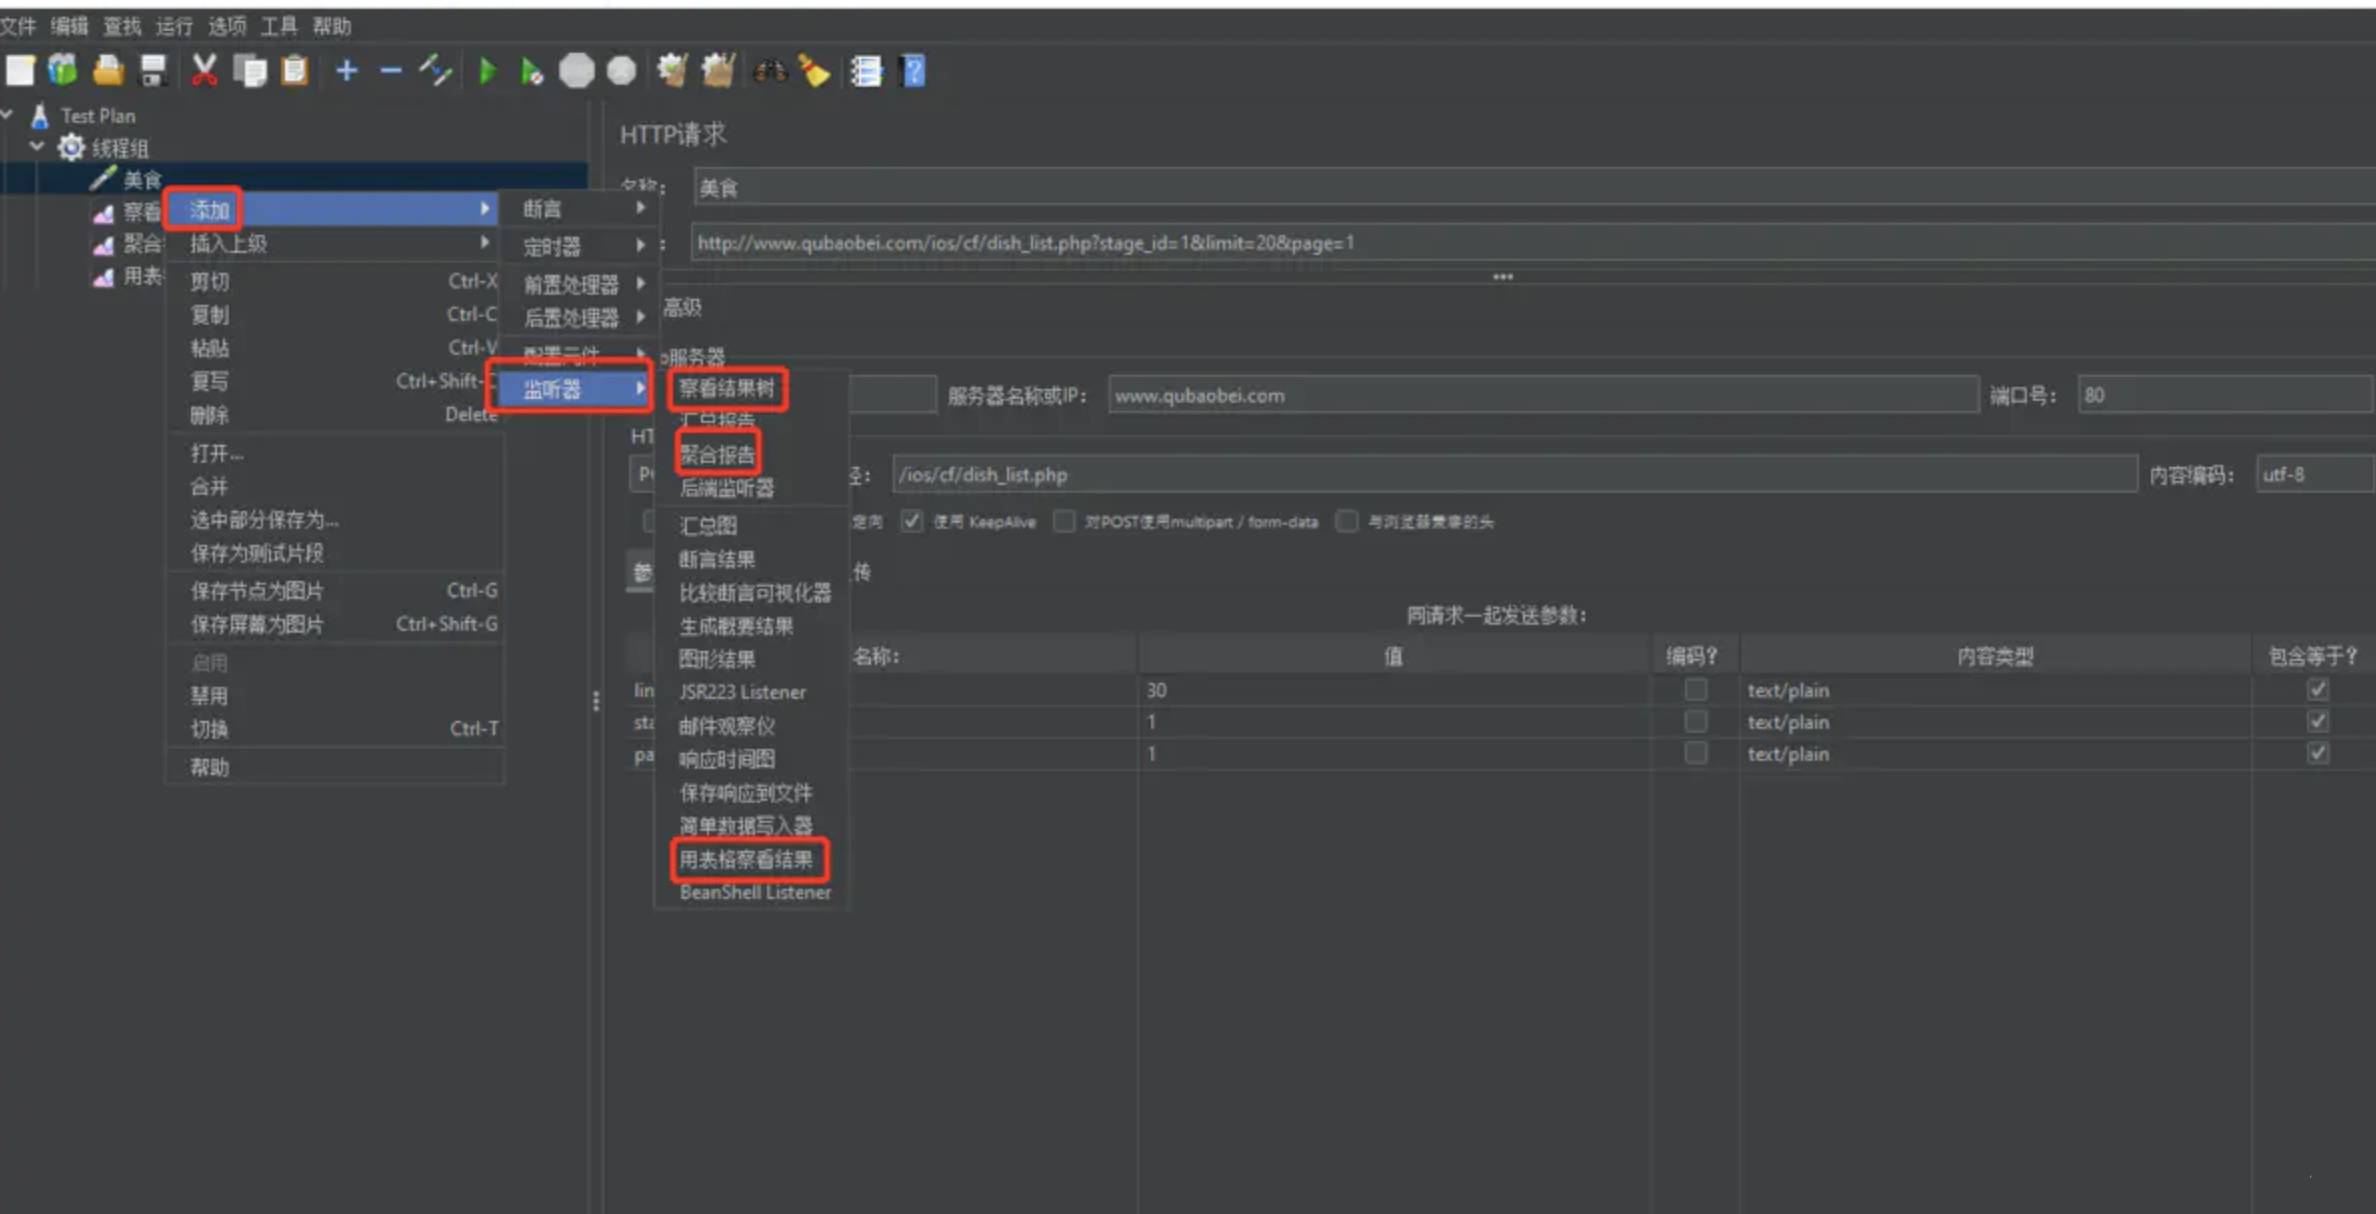Choose 用表格察看结果 in the listener list
Viewport: 2376px width, 1214px height.
click(746, 859)
